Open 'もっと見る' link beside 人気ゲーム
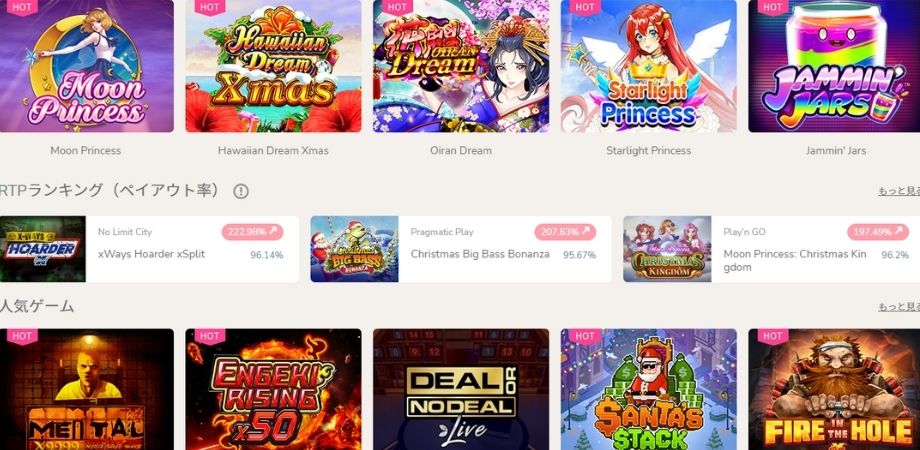920x450 pixels. (x=899, y=307)
